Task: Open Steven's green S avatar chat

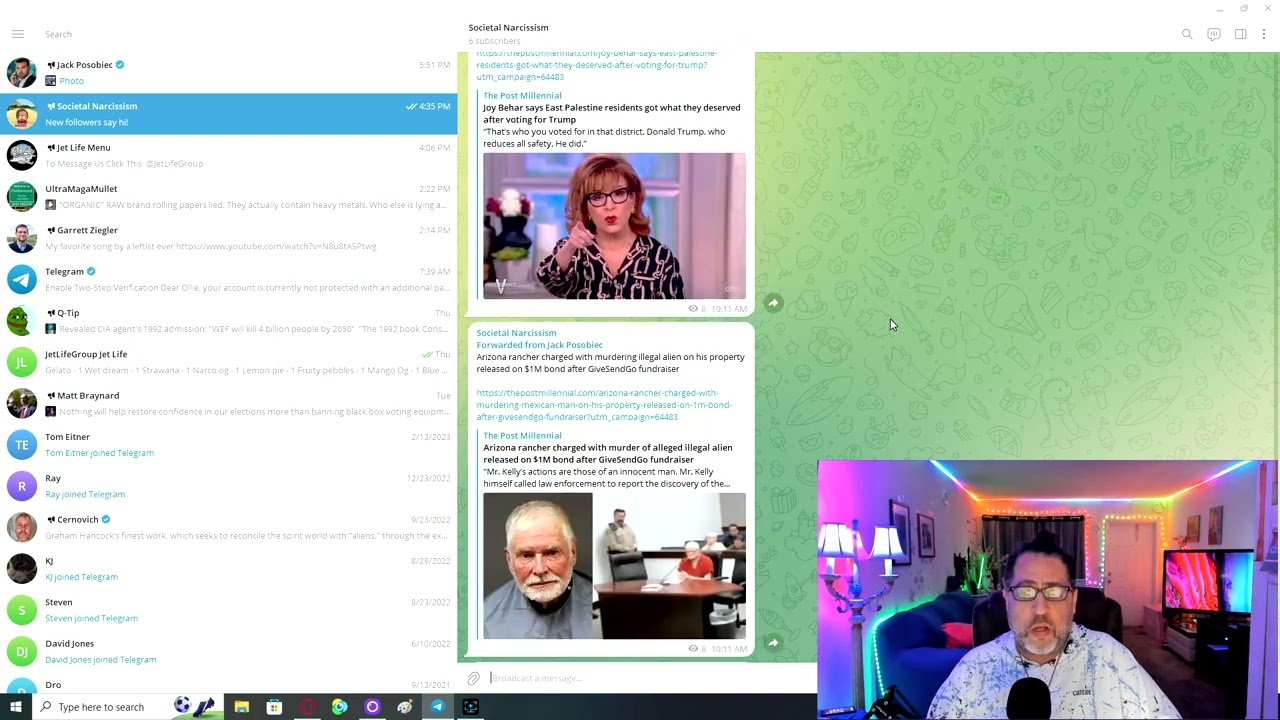Action: (22, 610)
